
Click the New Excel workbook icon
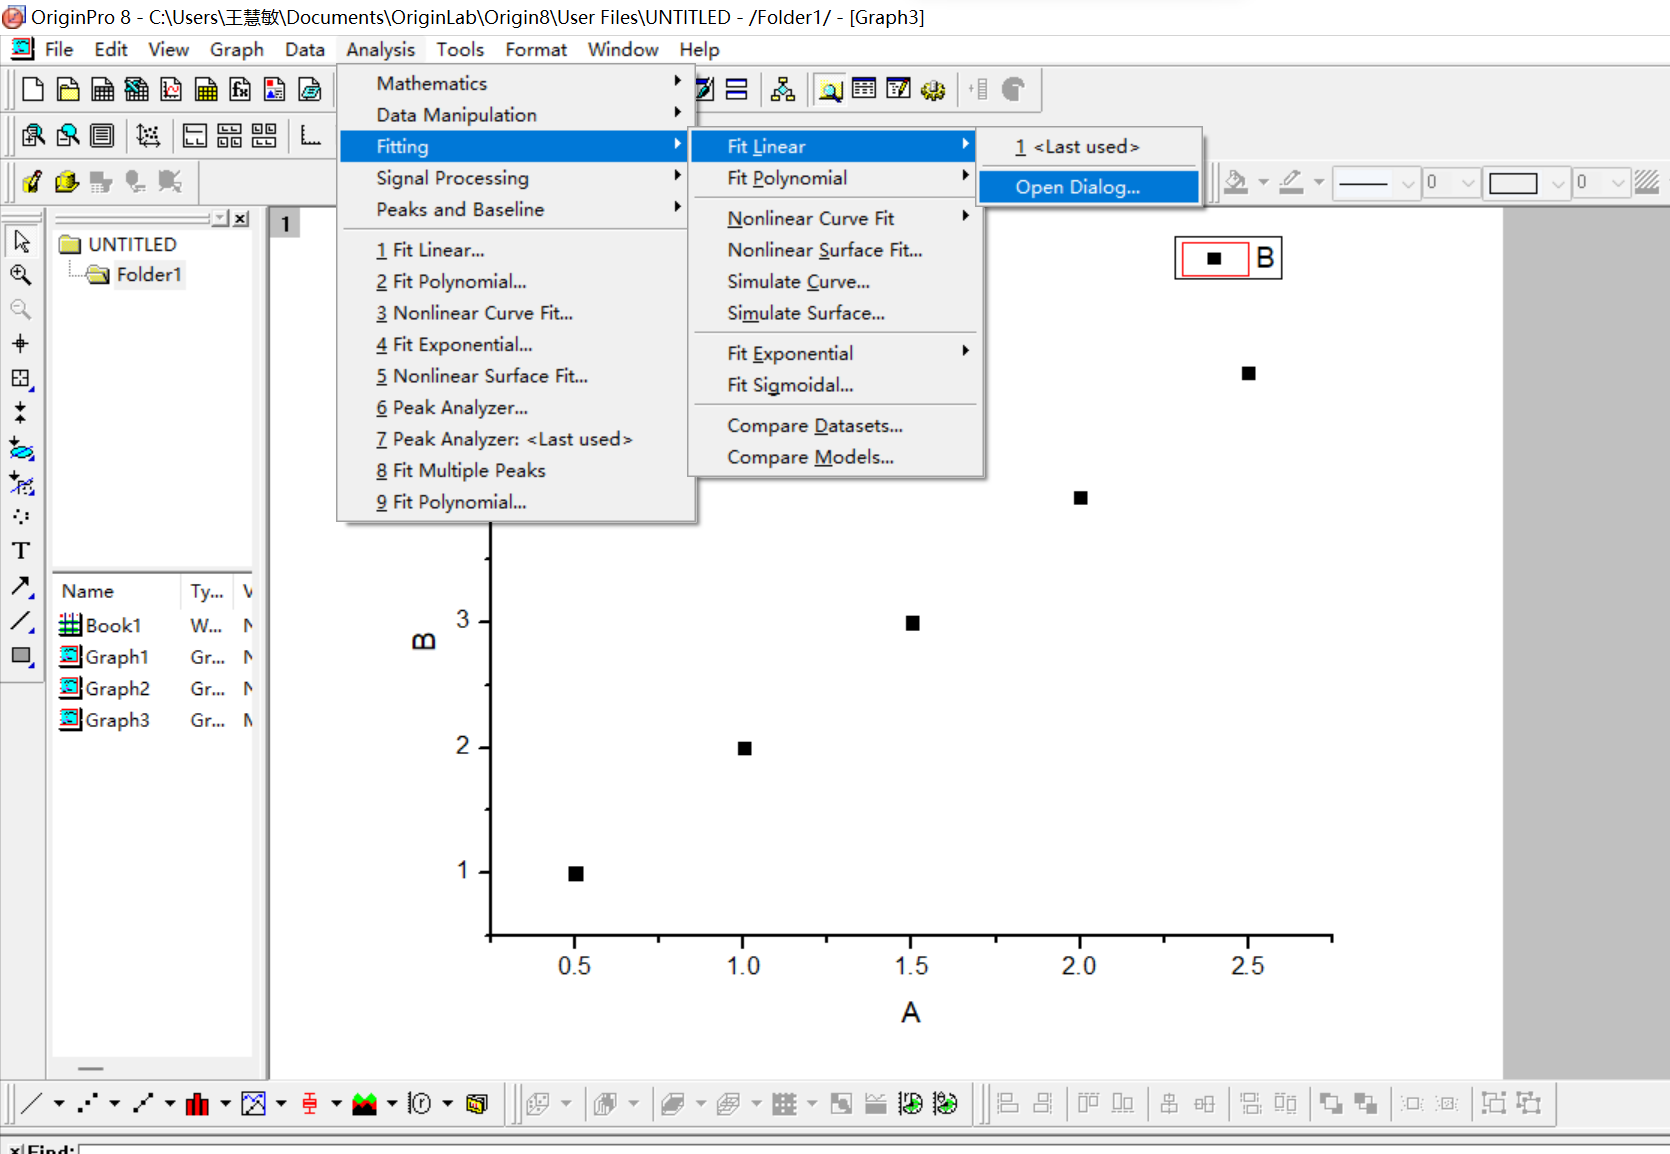137,90
